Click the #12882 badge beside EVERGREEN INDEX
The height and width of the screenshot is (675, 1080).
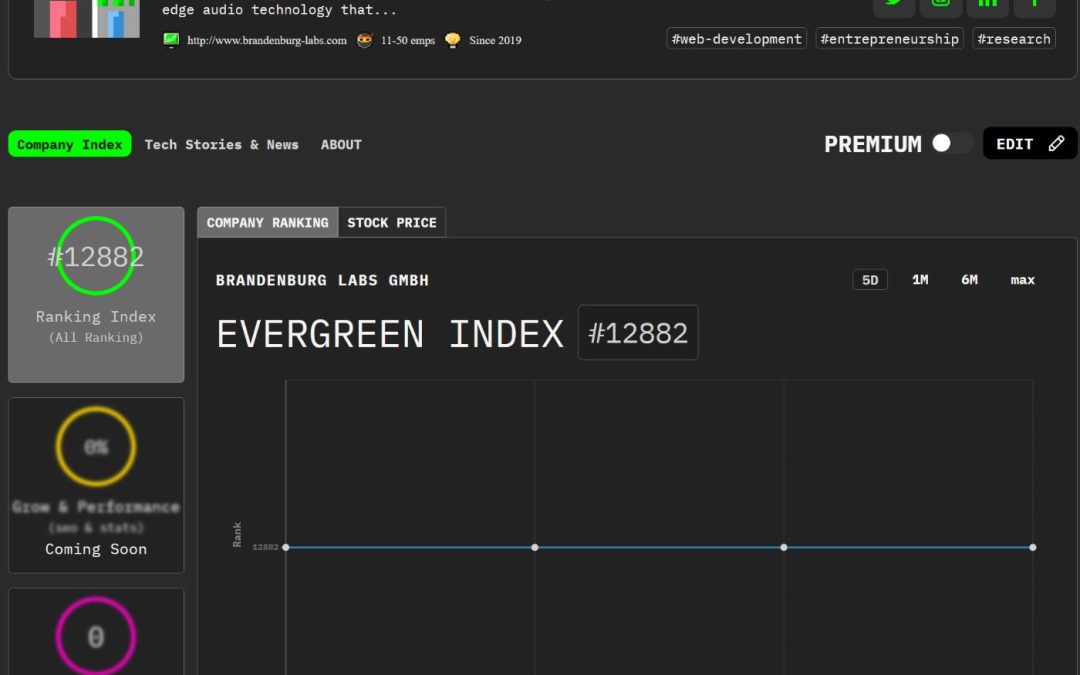coord(638,333)
